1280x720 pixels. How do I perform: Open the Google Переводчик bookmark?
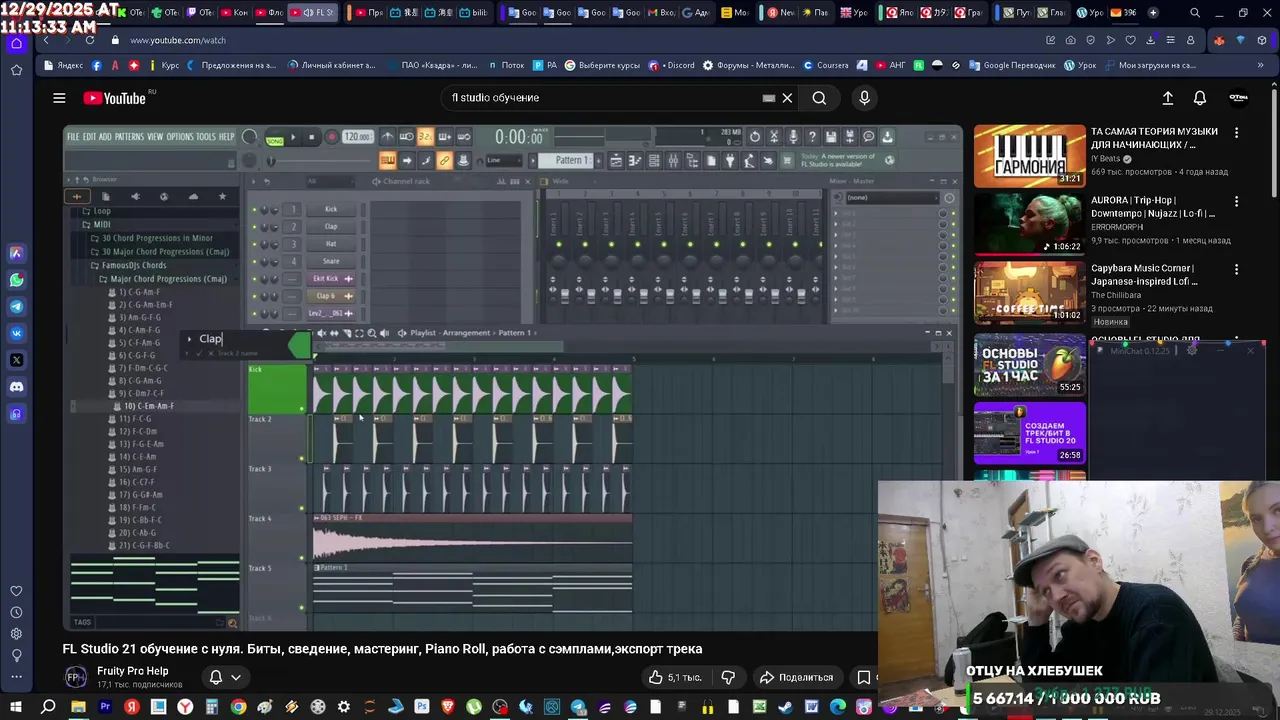(x=1011, y=65)
